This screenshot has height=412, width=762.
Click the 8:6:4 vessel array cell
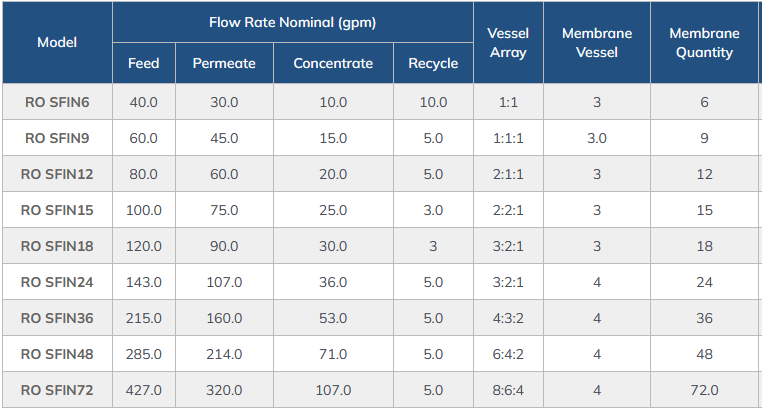click(508, 390)
